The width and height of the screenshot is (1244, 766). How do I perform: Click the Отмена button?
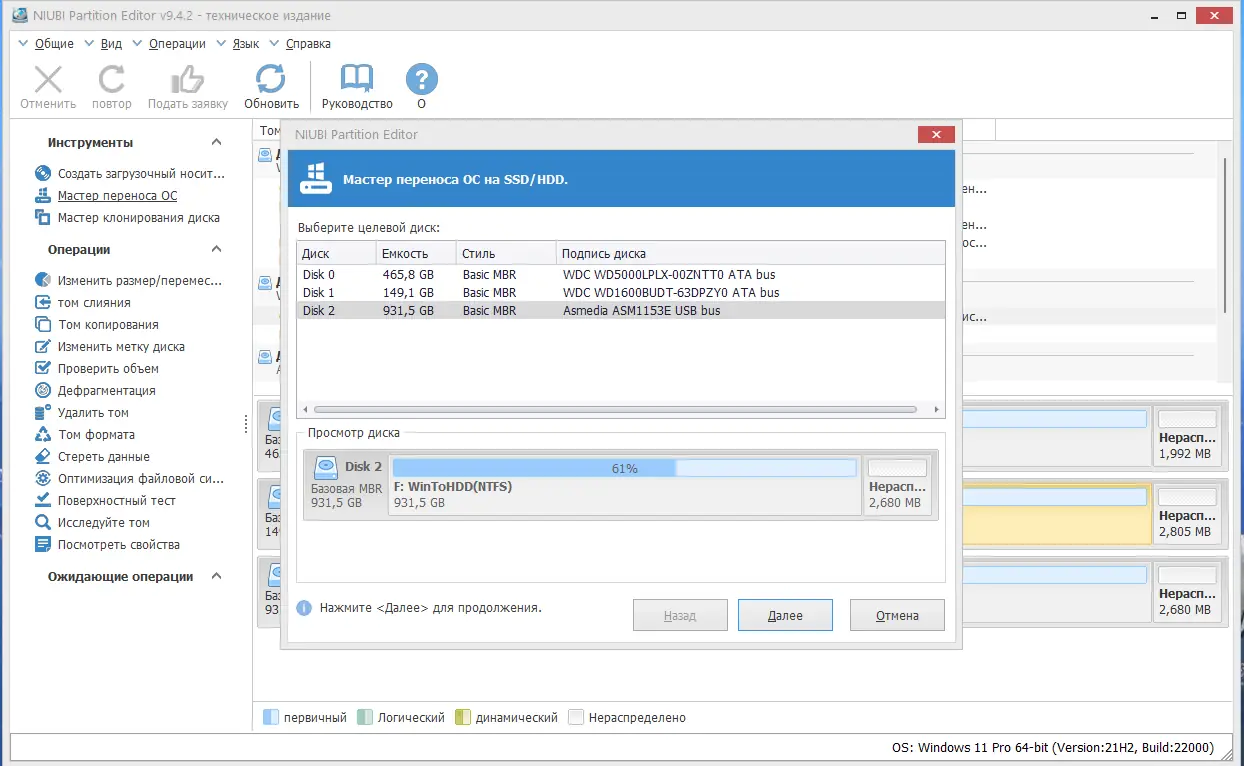point(897,615)
